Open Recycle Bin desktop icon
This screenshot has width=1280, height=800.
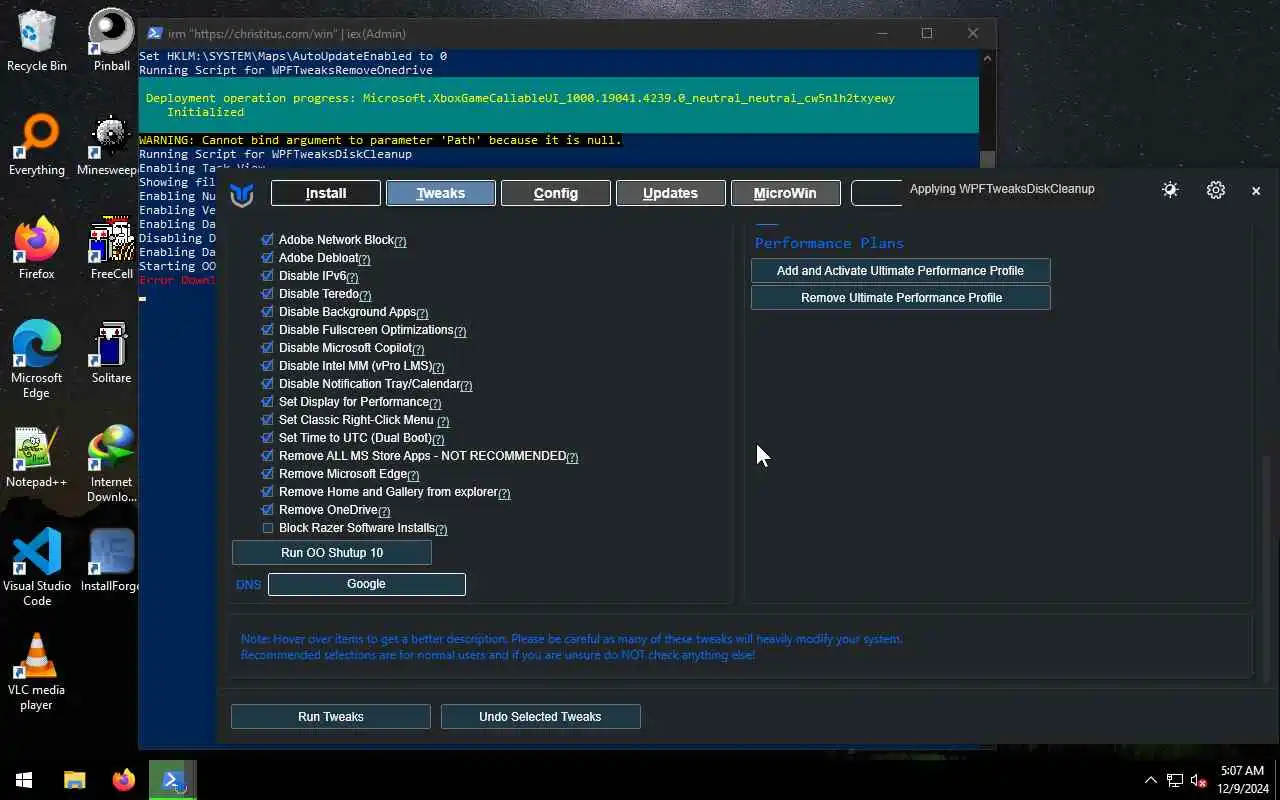37,40
